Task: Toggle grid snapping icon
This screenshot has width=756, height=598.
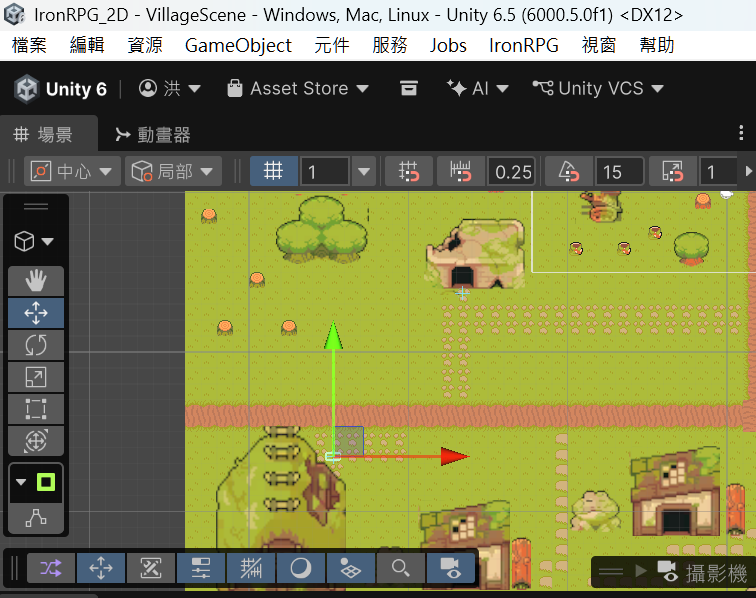Action: point(408,171)
